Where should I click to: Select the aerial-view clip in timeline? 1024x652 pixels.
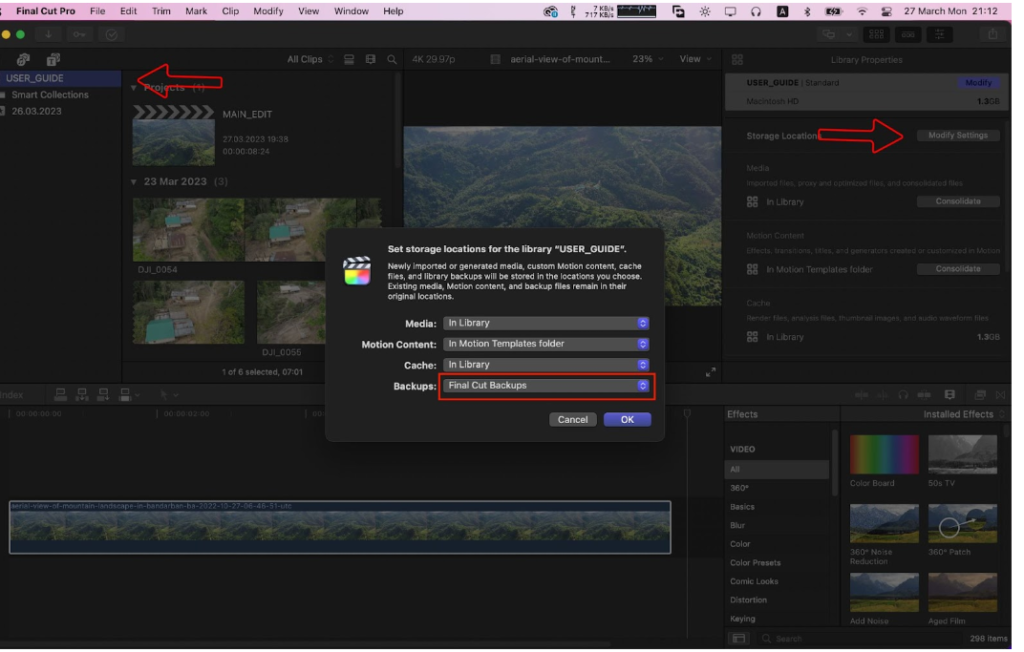[x=340, y=527]
